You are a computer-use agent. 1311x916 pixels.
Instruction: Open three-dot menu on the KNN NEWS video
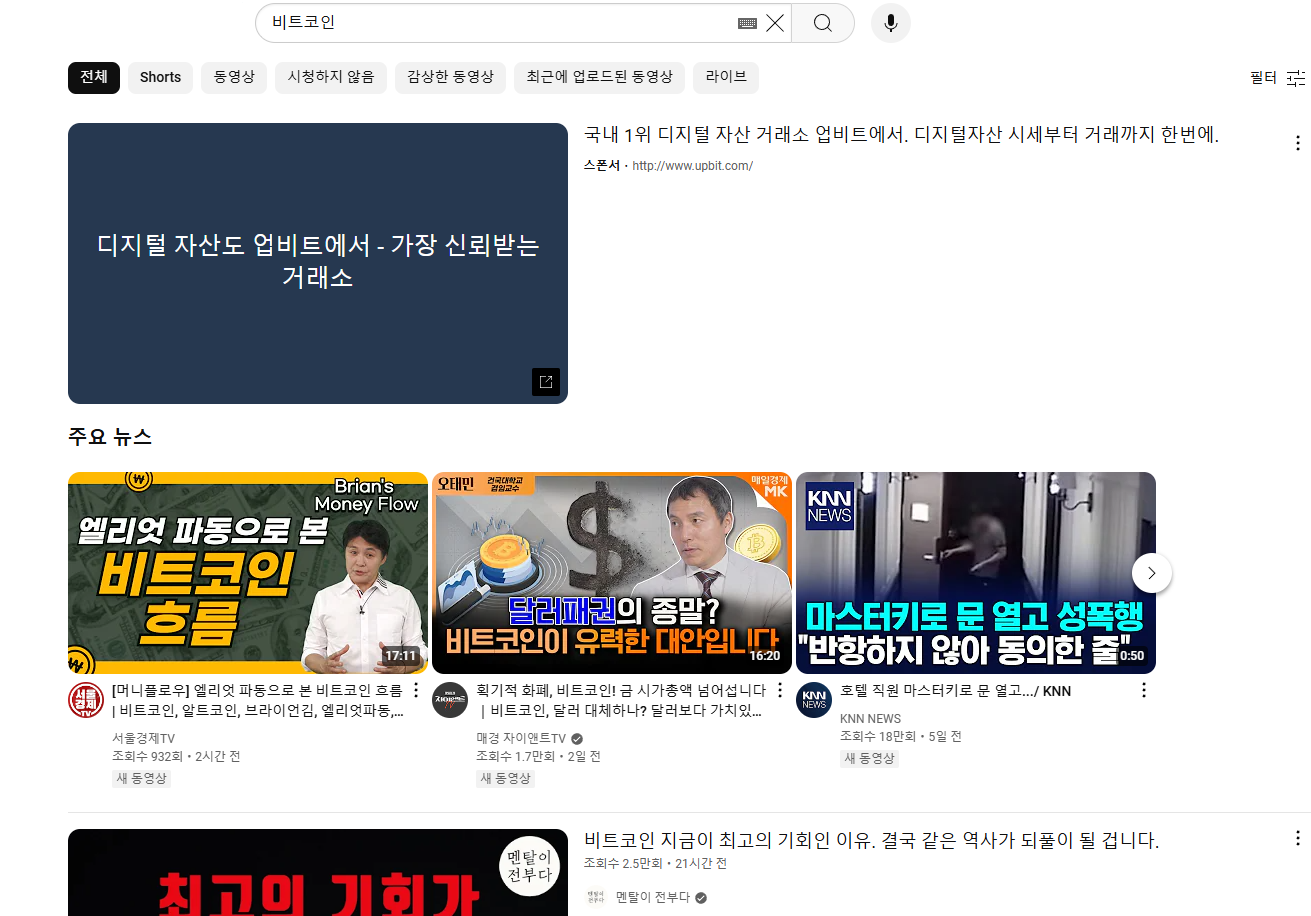coord(1143,689)
